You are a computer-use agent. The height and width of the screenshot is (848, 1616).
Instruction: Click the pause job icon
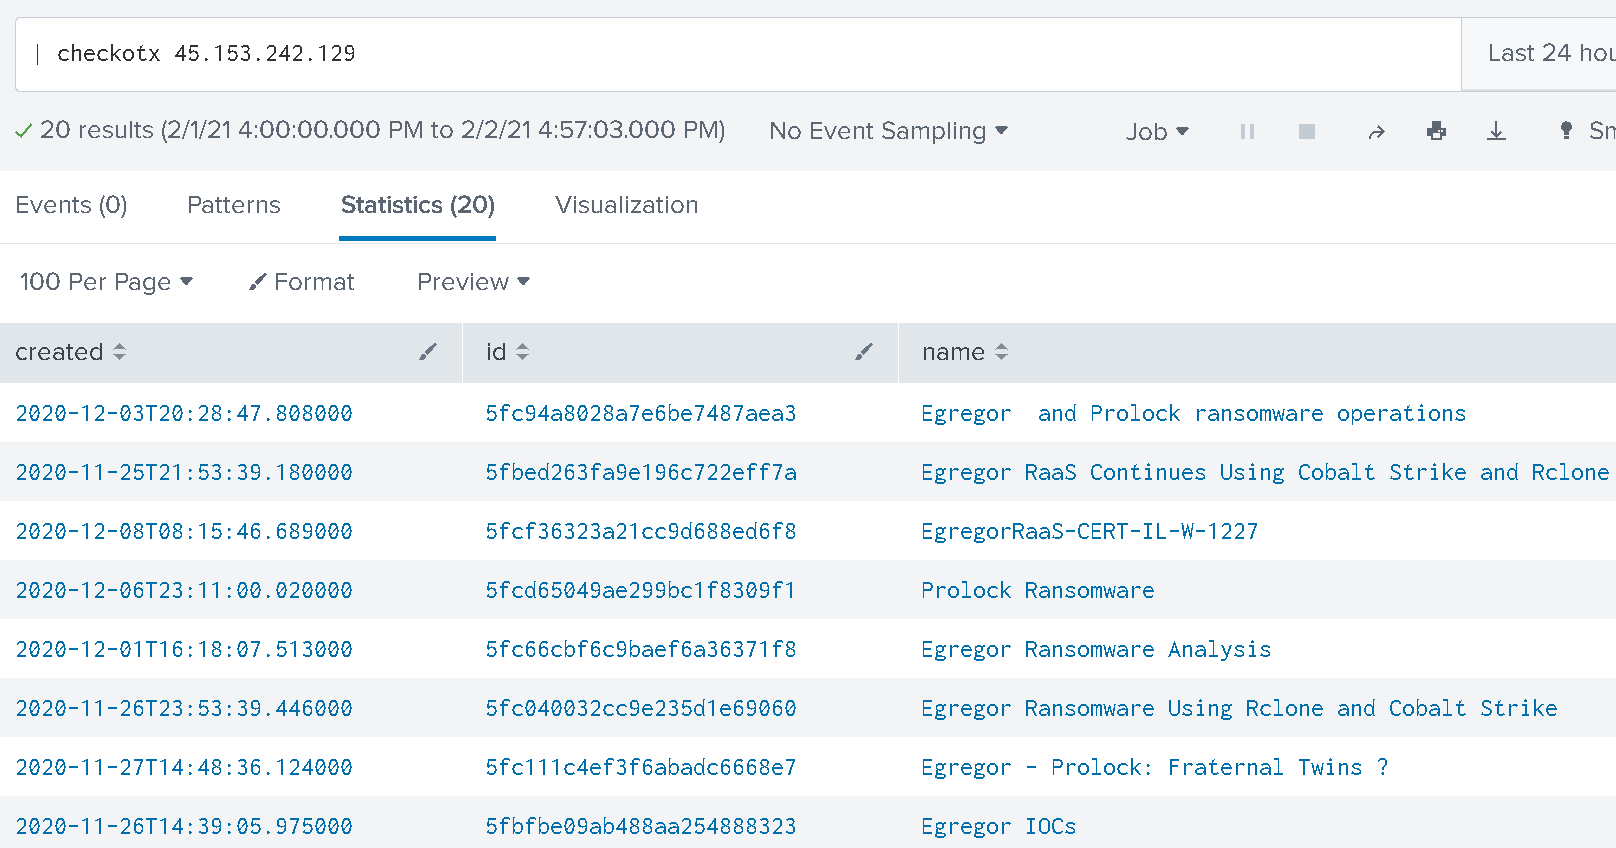coord(1247,132)
